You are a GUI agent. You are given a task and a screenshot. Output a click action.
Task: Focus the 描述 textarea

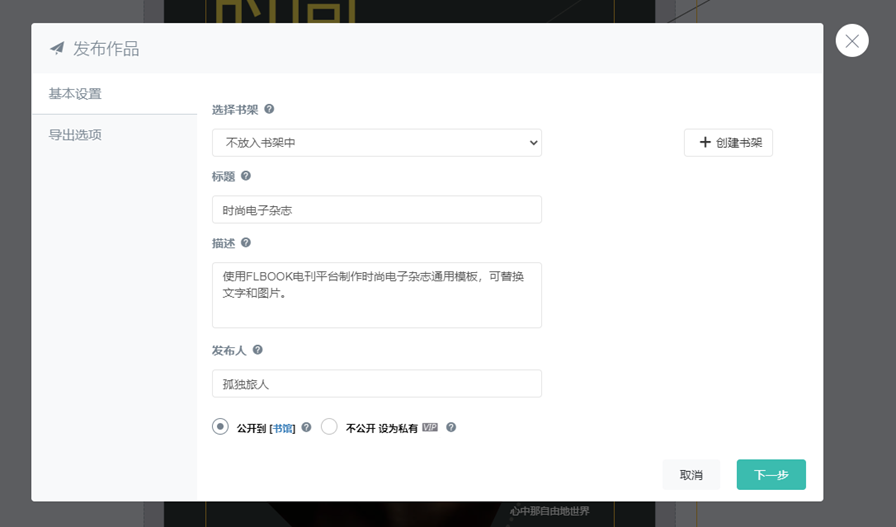[x=377, y=295]
